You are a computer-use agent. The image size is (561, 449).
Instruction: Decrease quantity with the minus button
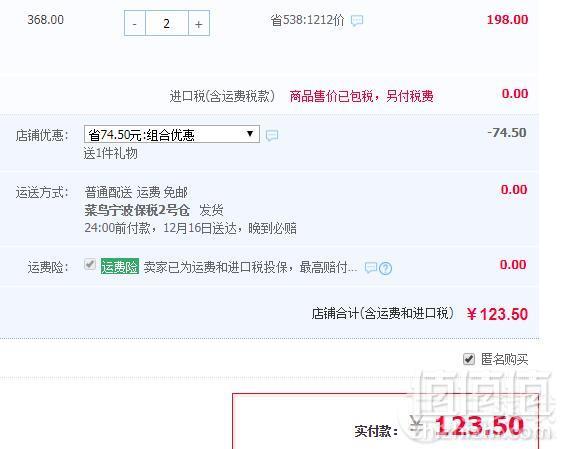[135, 23]
